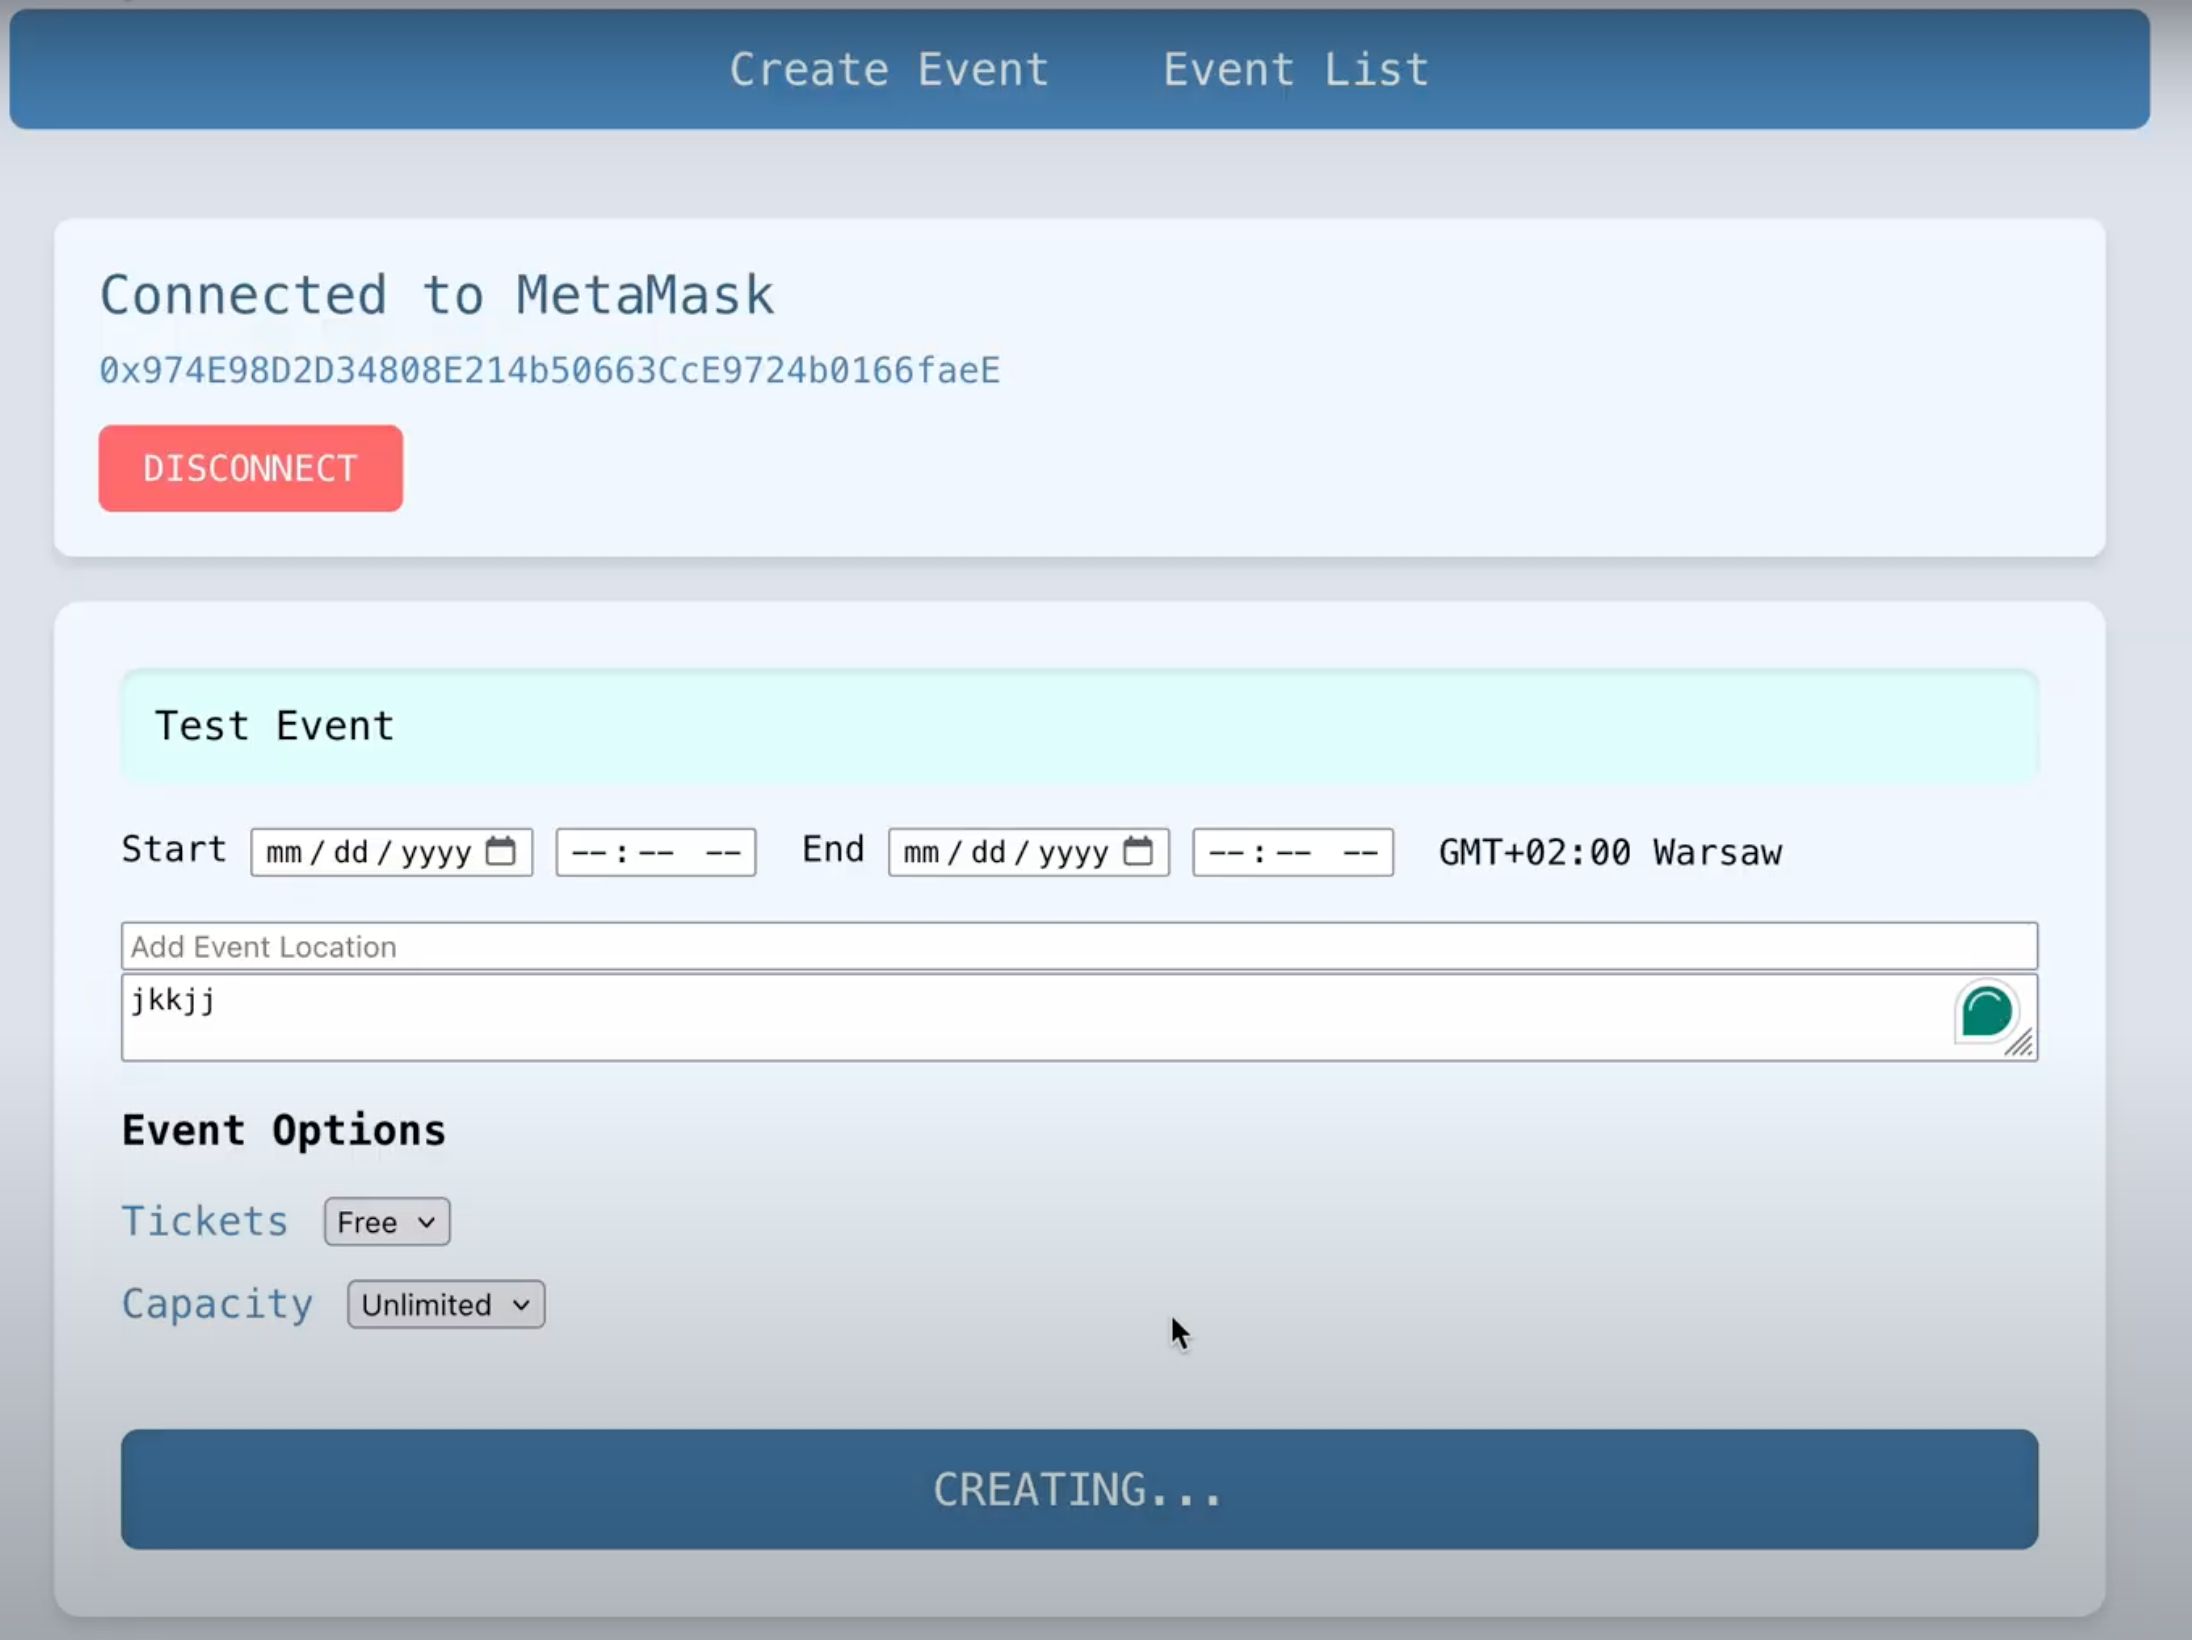Viewport: 2192px width, 1640px height.
Task: Open the Create Event nav tab
Action: 889,69
